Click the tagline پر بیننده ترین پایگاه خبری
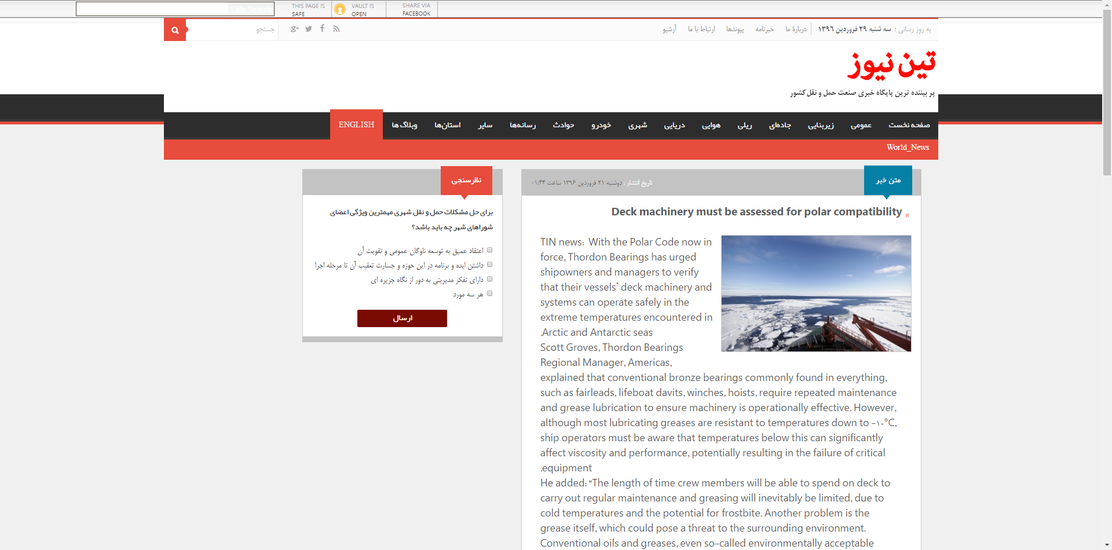Viewport: 1112px width, 550px height. [863, 93]
